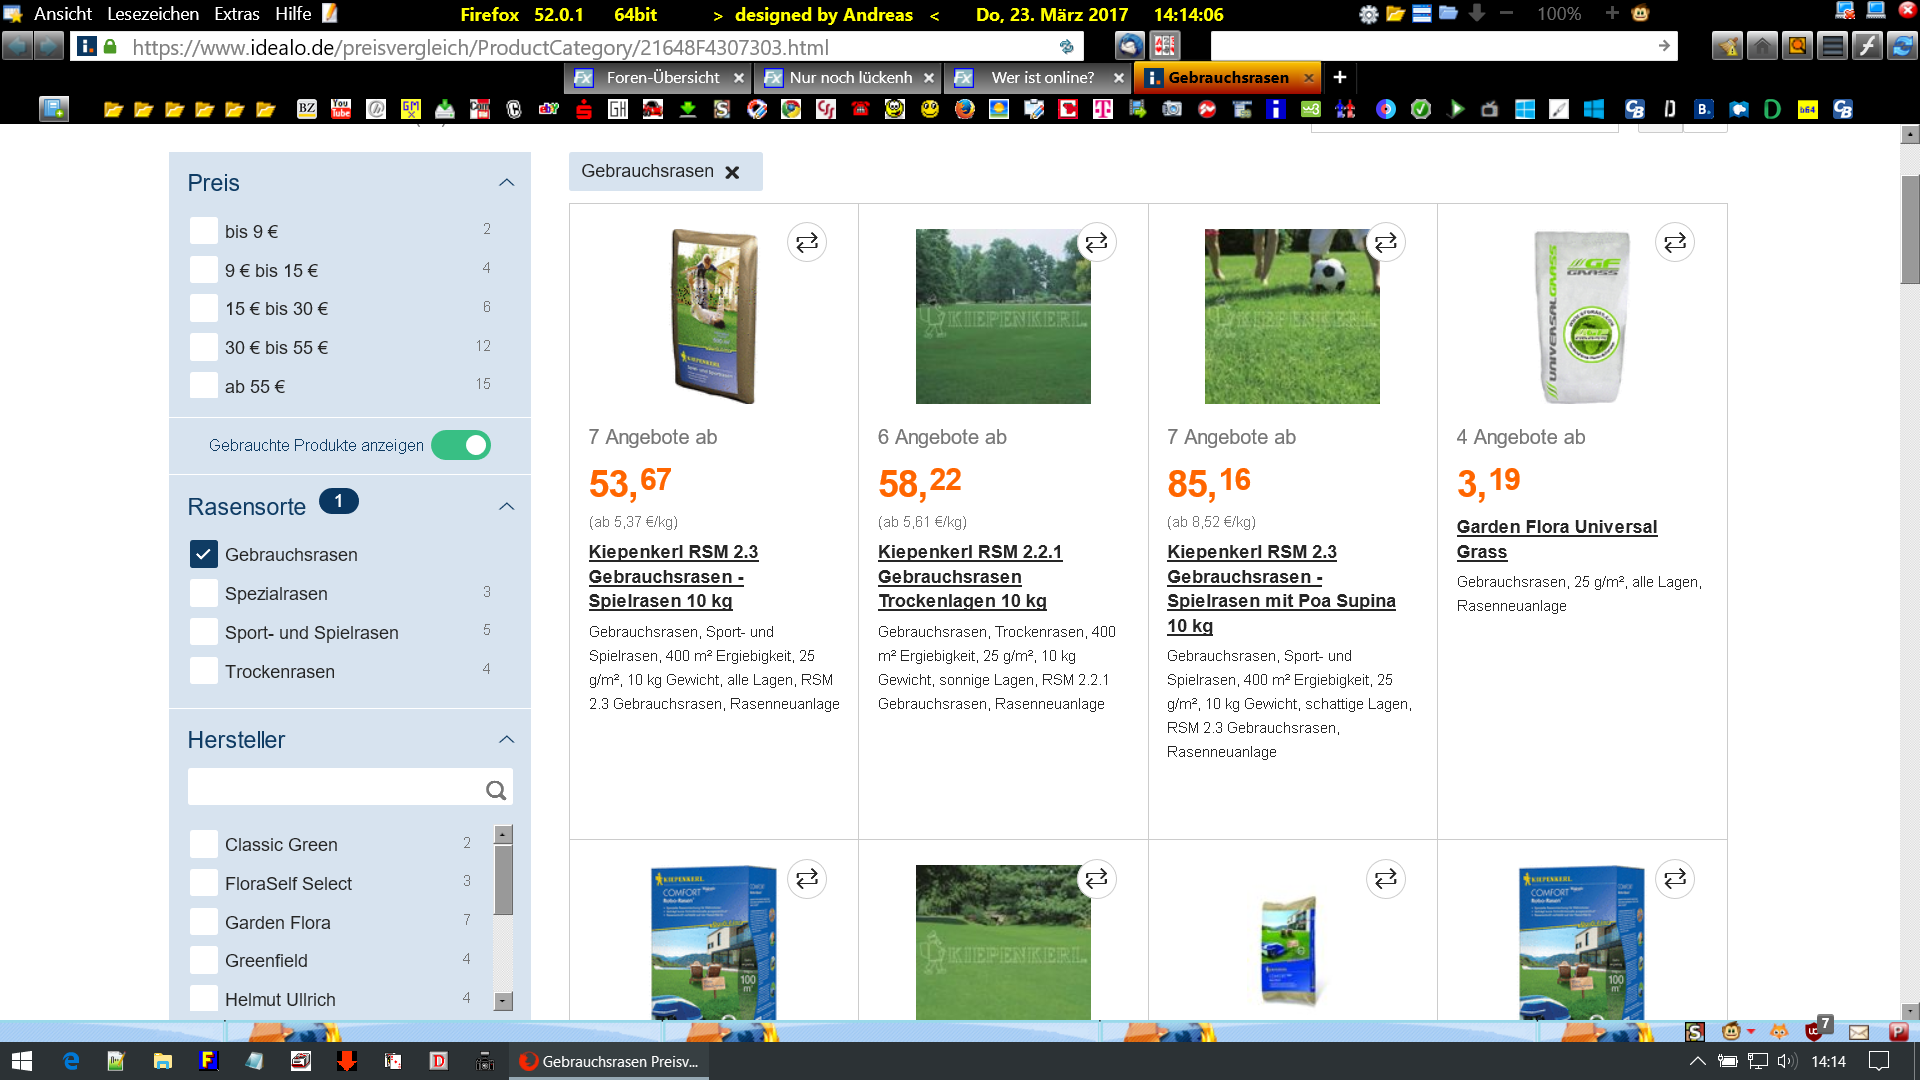Click the YouTube bookmark icon
1920x1080 pixels.
coord(341,109)
